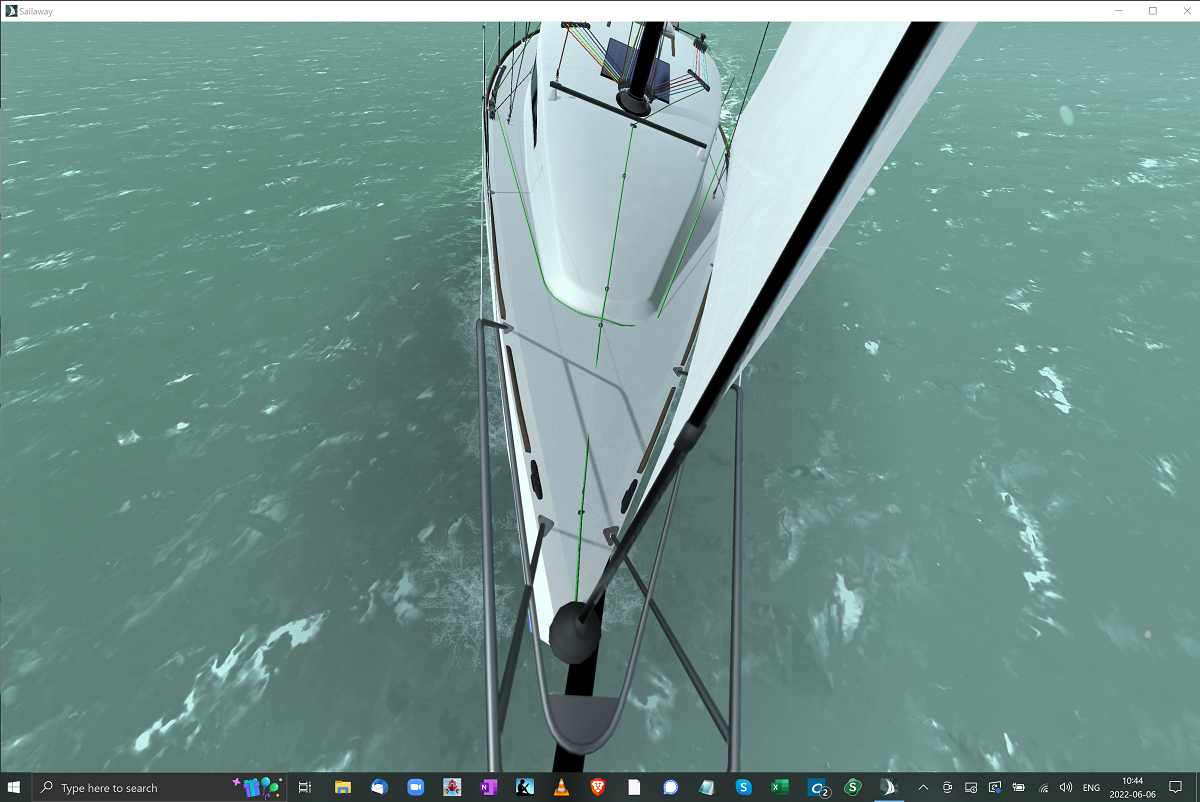
Task: Open Excel from the taskbar
Action: pos(780,787)
